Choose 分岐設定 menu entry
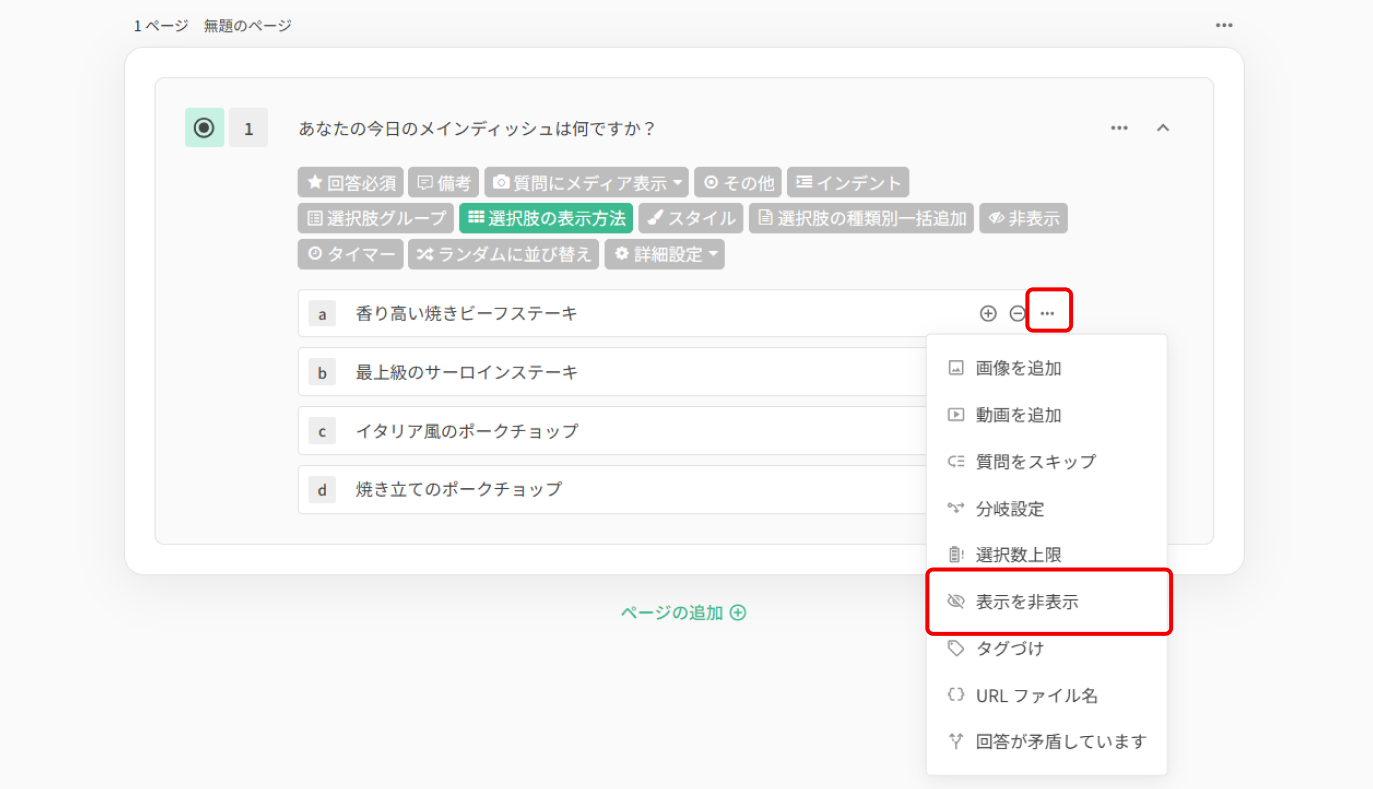Viewport: 1373px width, 789px height. coord(1047,508)
